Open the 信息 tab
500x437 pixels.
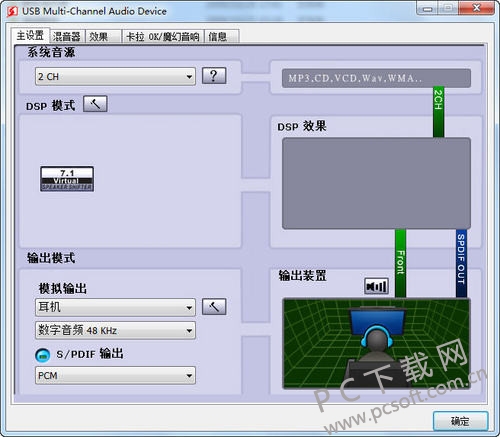click(x=222, y=36)
